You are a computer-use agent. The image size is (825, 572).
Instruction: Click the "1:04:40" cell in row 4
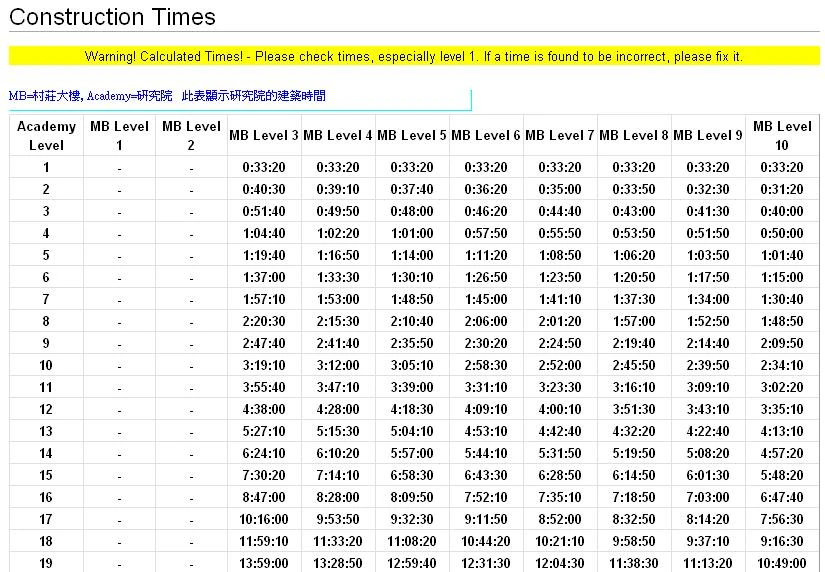[x=264, y=233]
